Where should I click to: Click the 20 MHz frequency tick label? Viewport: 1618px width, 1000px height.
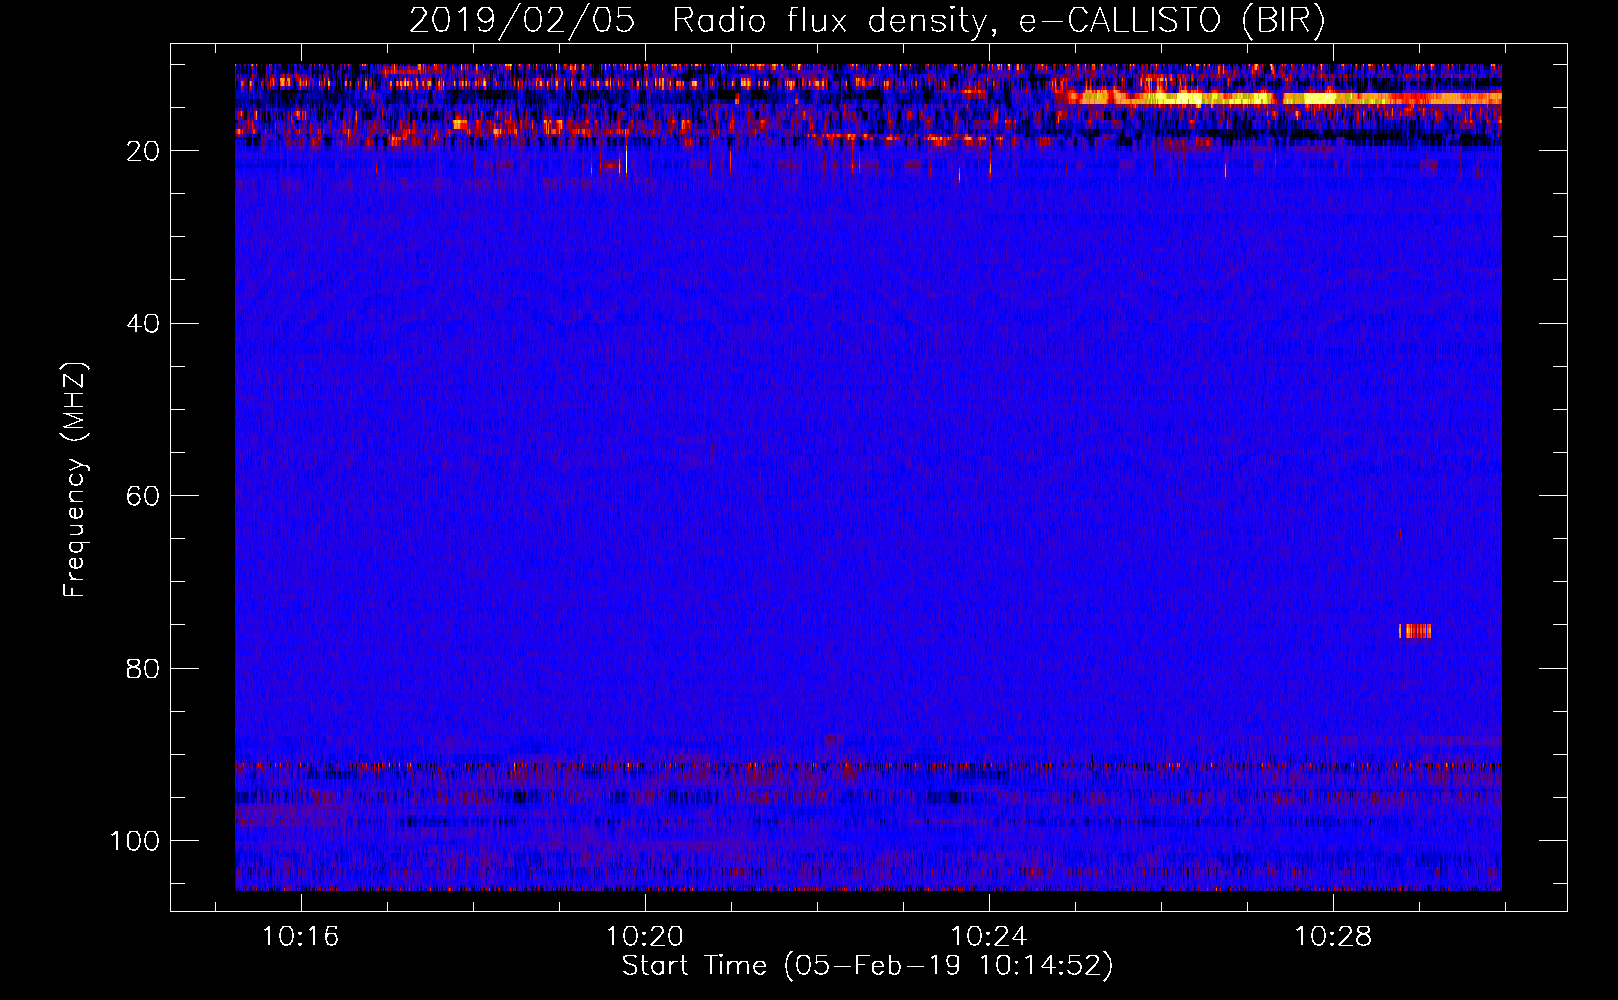144,151
